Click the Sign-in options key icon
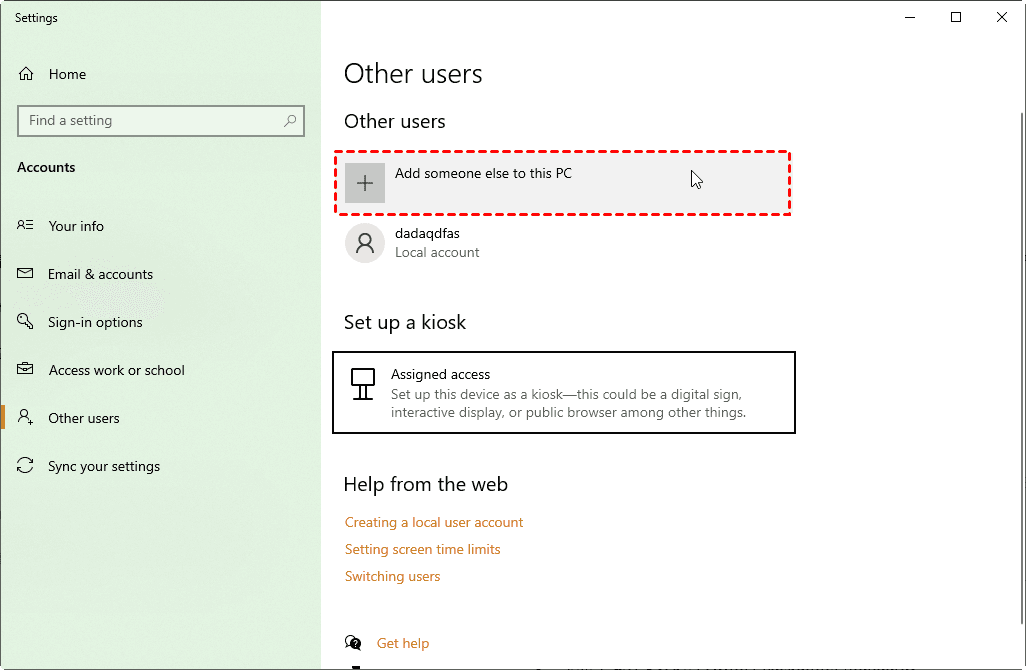This screenshot has width=1026, height=670. click(x=26, y=322)
